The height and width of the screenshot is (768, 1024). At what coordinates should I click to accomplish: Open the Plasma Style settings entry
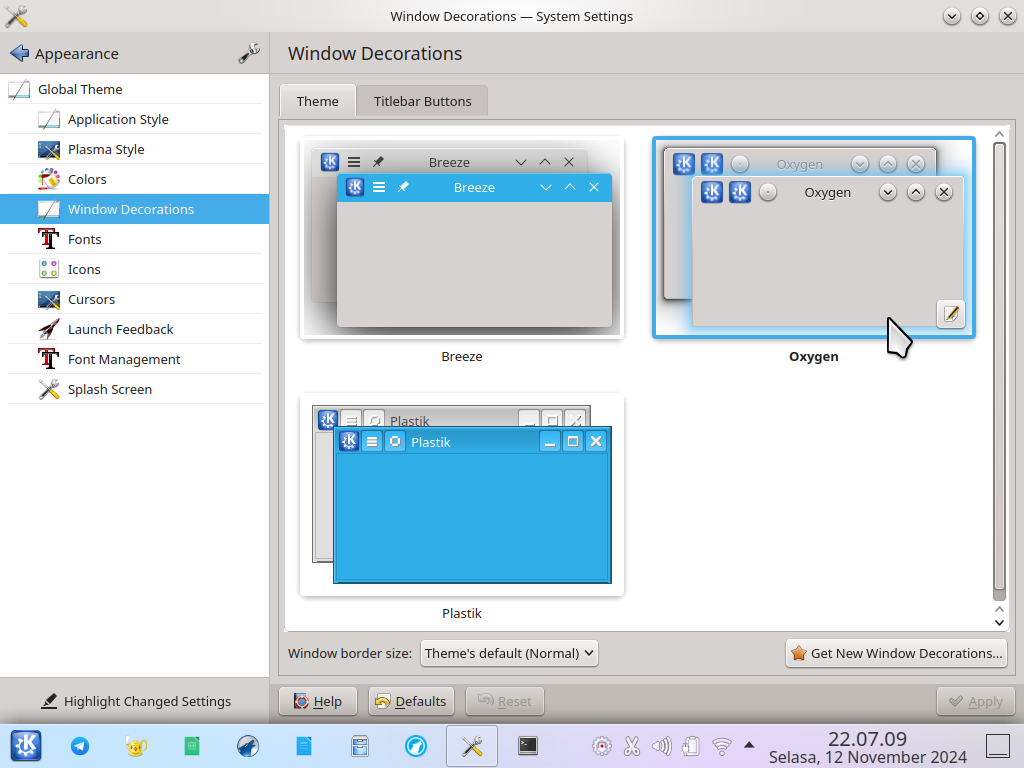pos(135,150)
